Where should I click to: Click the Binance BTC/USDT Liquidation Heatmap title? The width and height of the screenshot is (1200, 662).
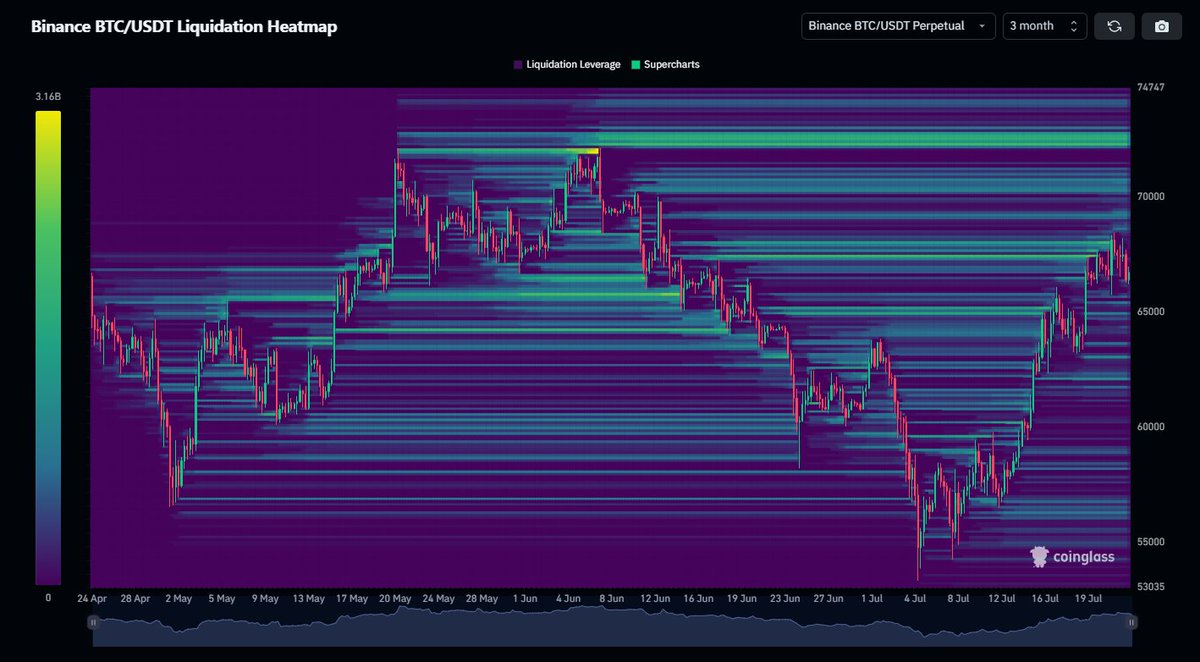point(185,26)
